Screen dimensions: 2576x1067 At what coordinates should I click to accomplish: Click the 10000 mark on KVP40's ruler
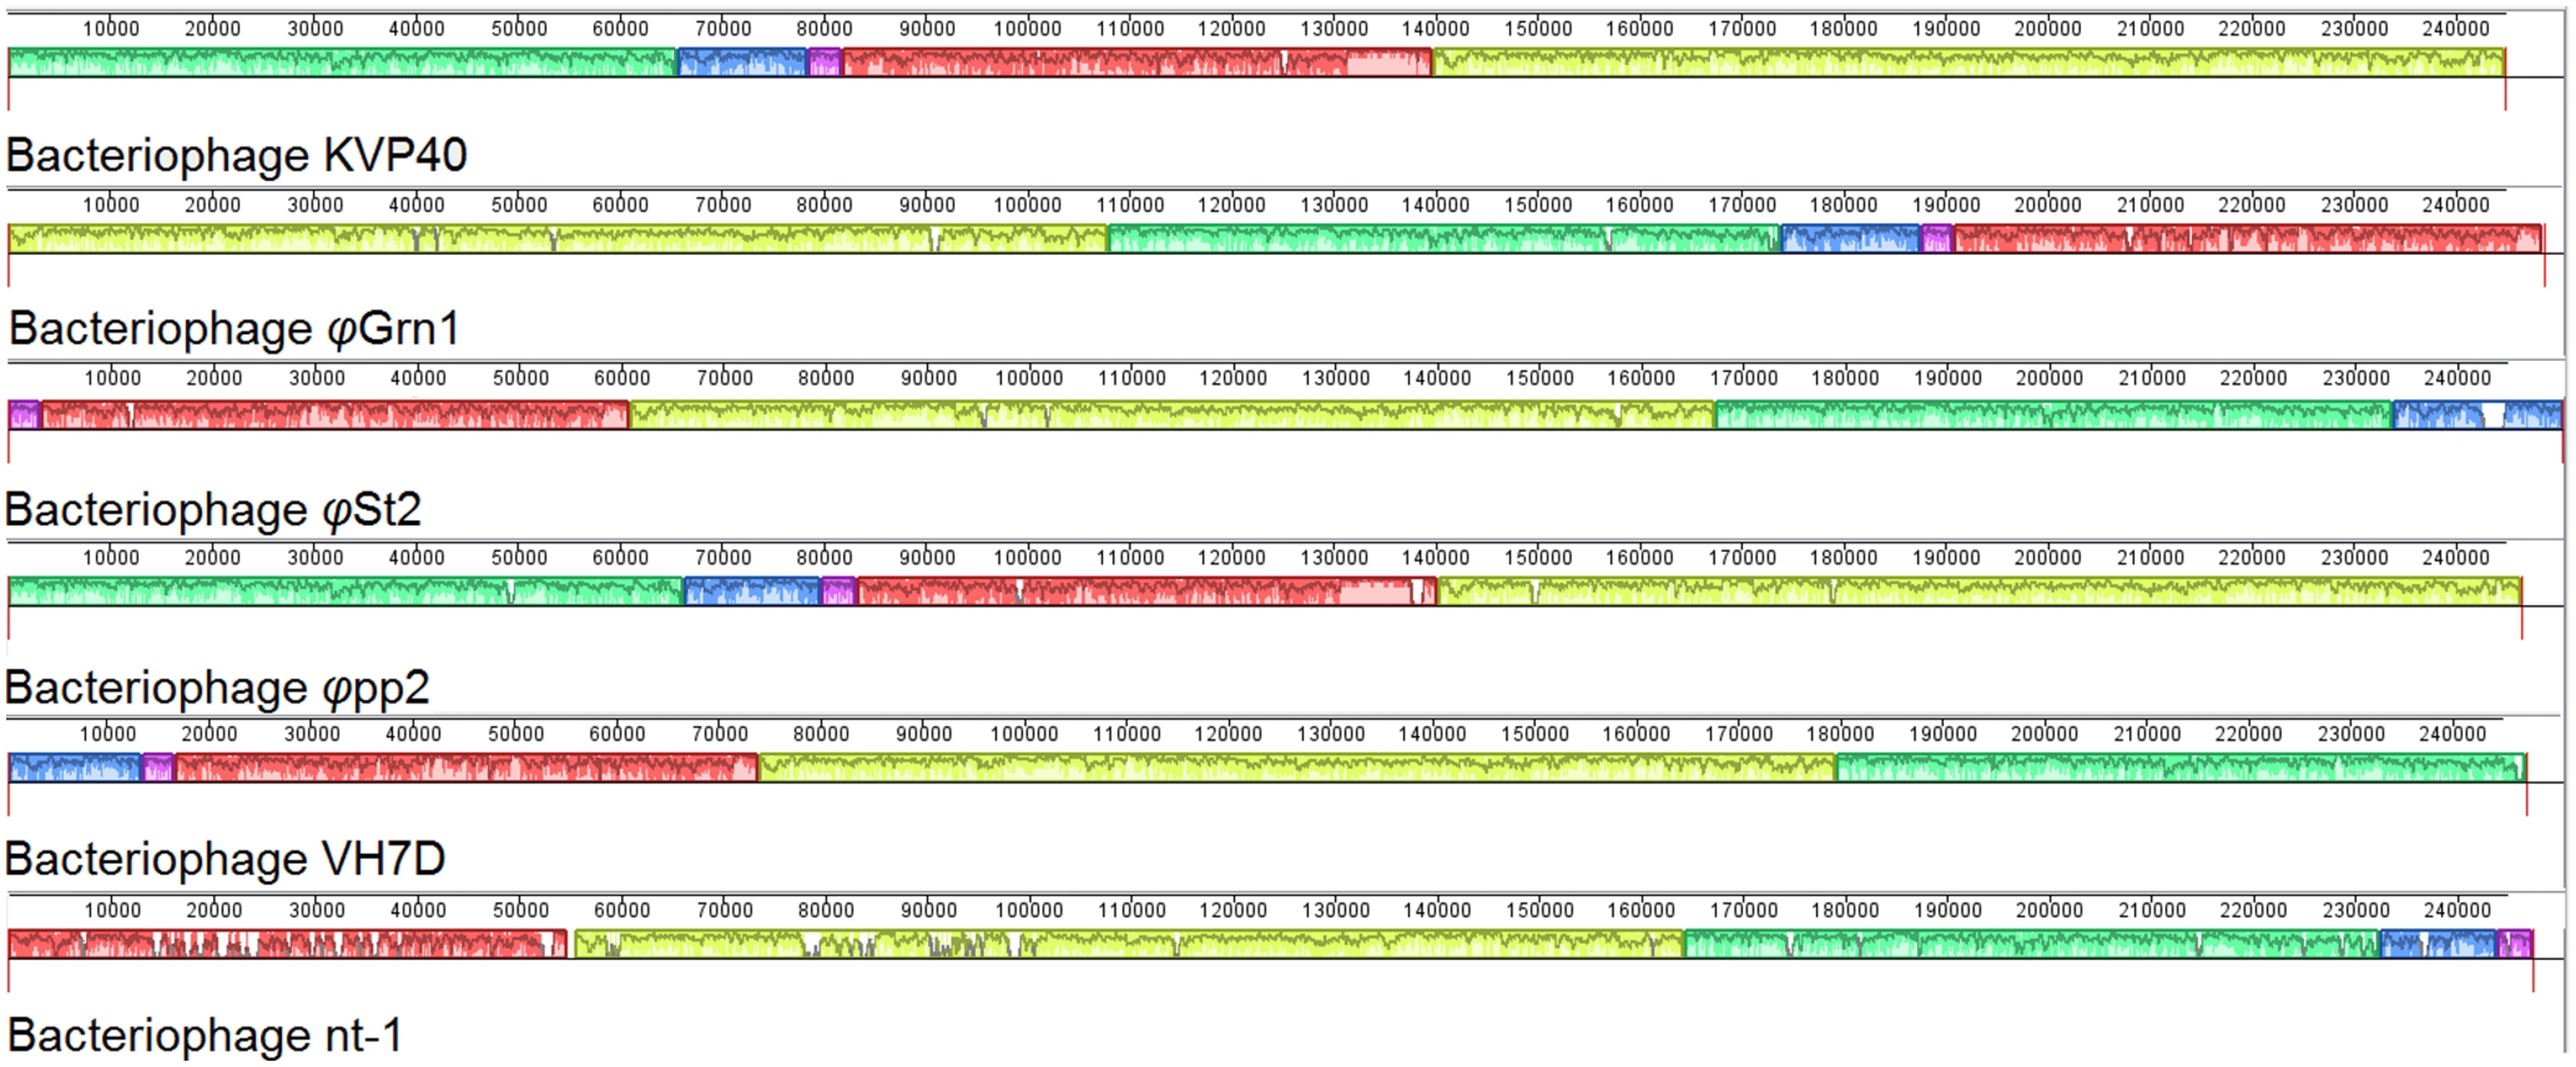tap(111, 29)
